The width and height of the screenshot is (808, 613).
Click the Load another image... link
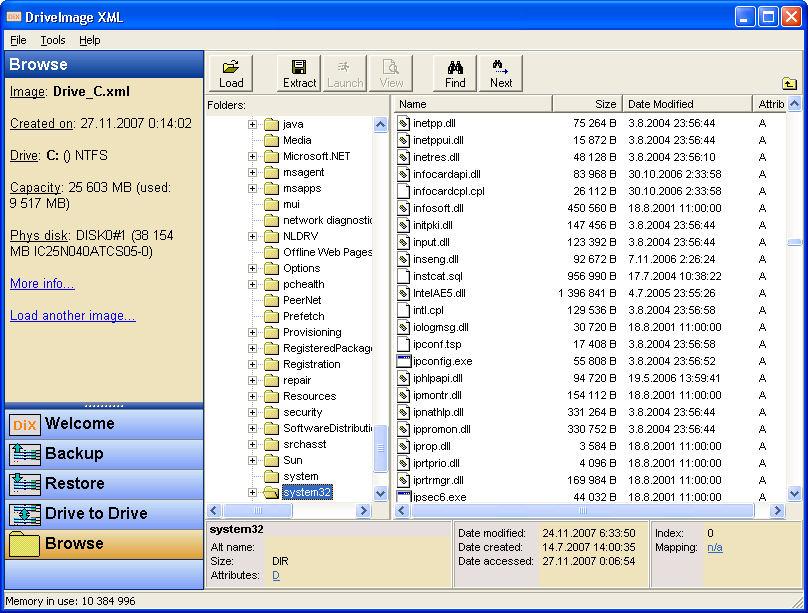[73, 316]
